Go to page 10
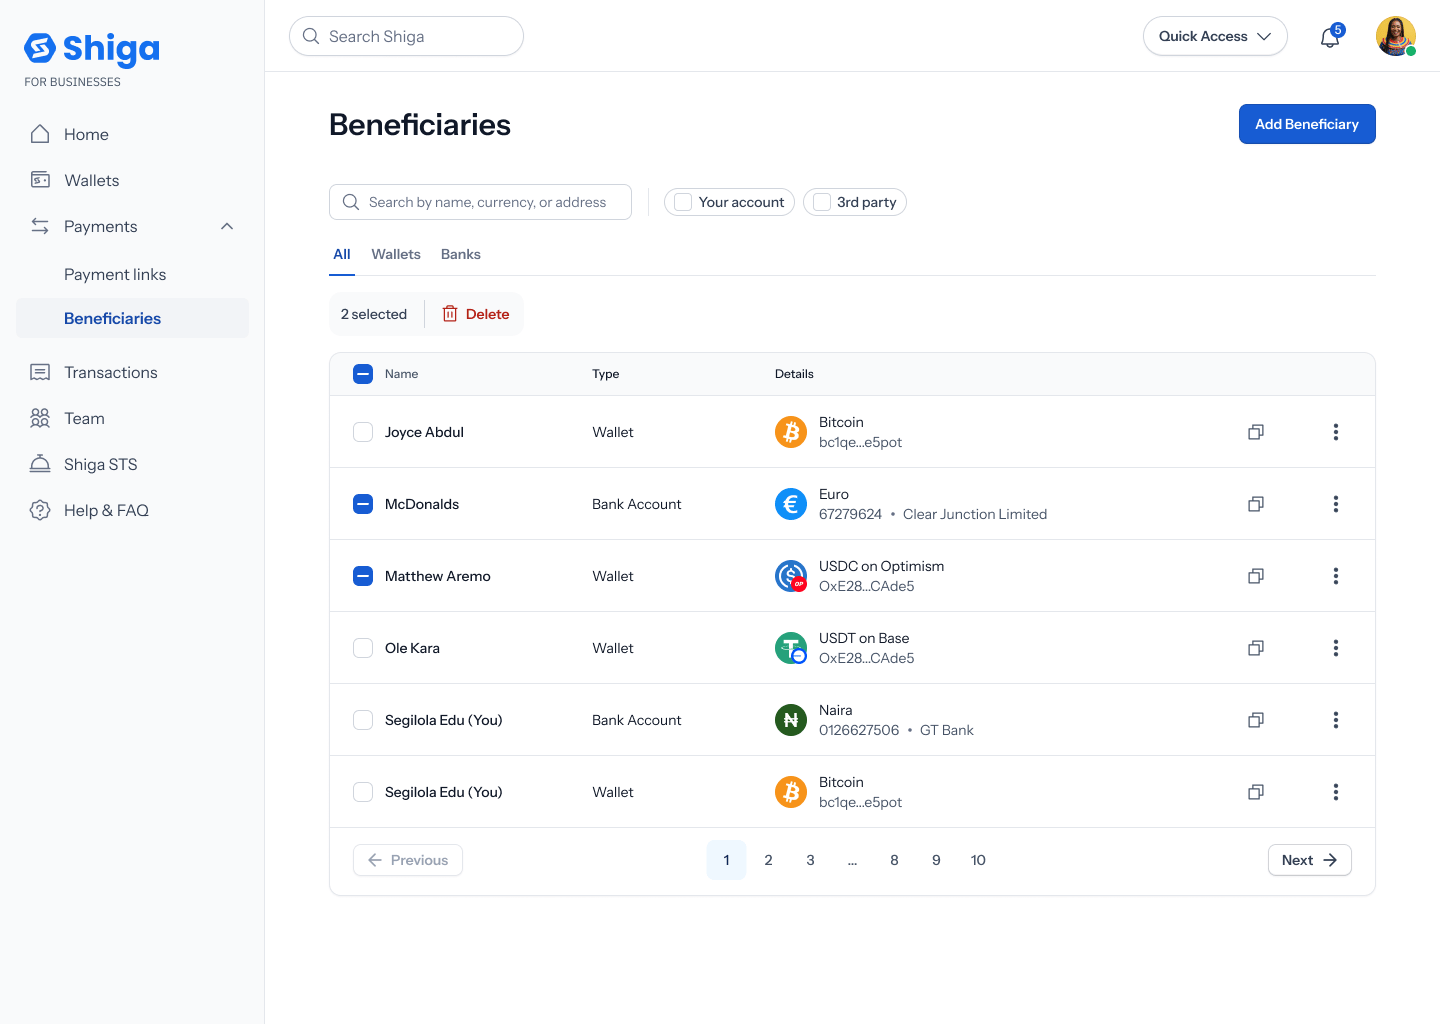 [978, 860]
